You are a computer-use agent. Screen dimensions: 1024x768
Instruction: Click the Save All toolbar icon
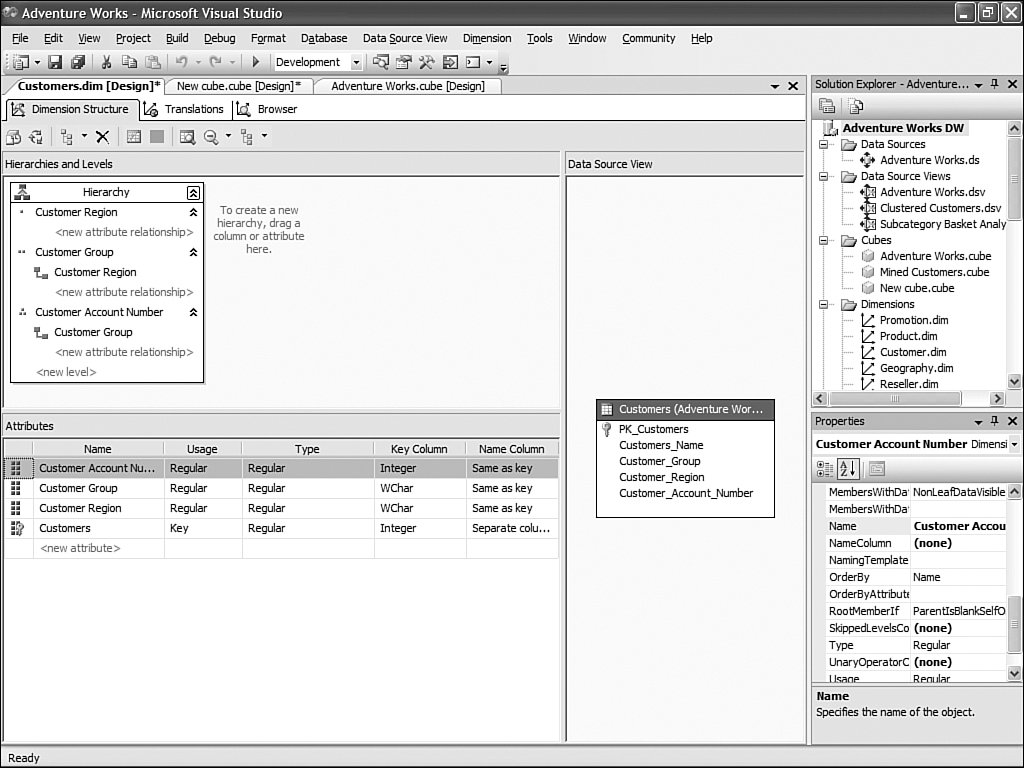(x=78, y=62)
